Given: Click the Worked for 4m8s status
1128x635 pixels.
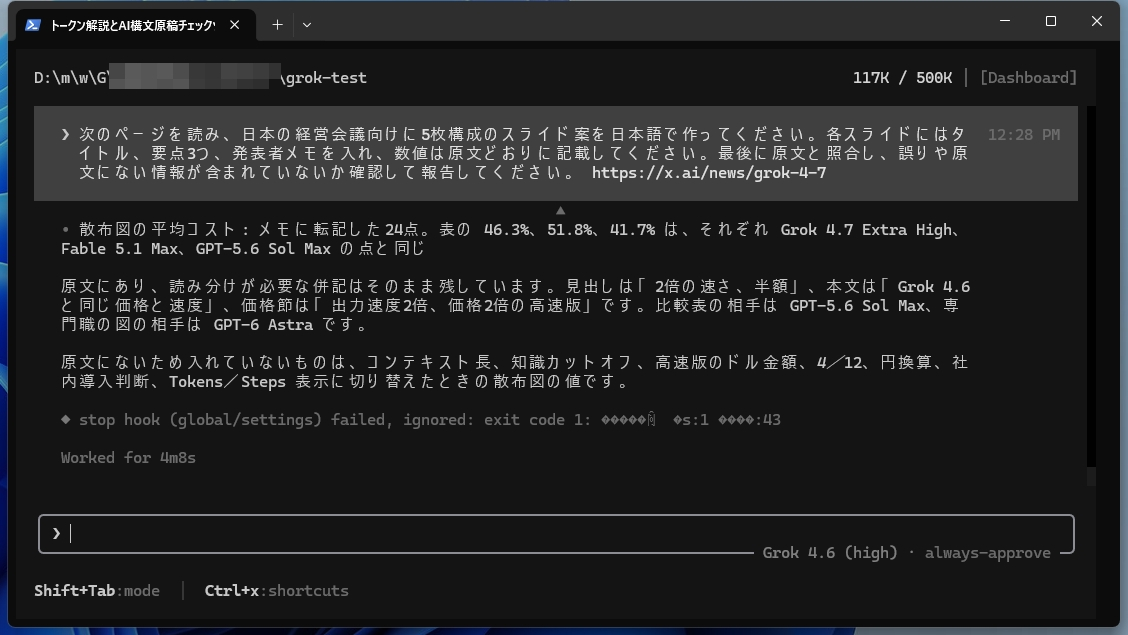Looking at the screenshot, I should click(x=128, y=457).
